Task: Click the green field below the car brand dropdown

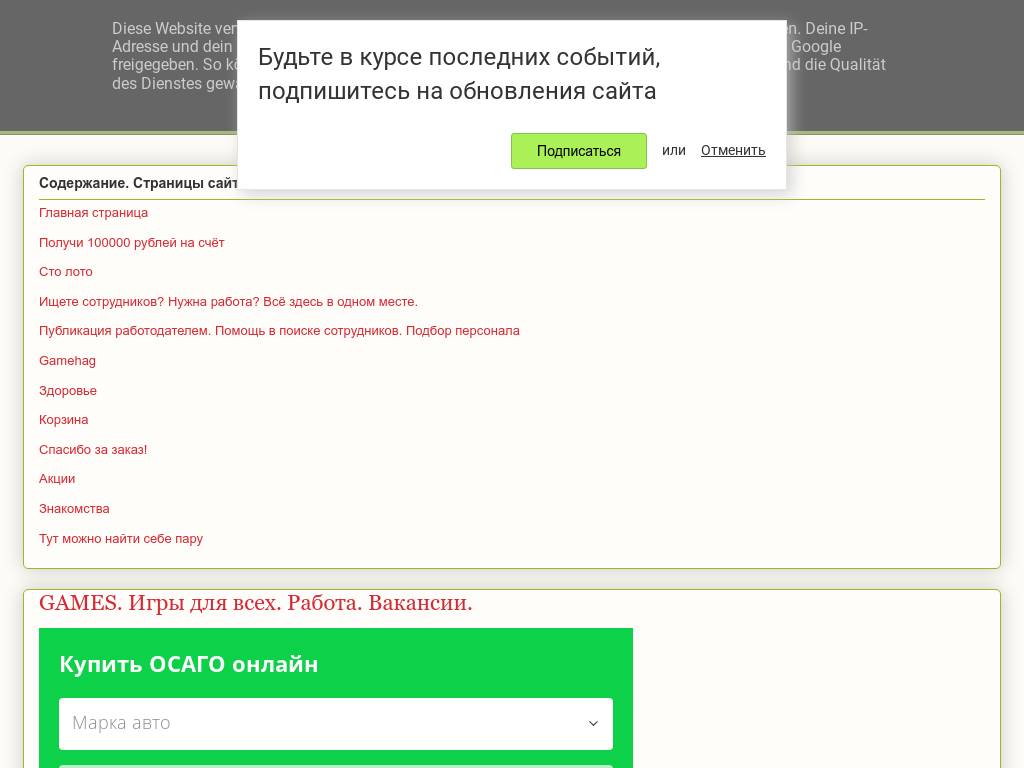Action: click(336, 766)
